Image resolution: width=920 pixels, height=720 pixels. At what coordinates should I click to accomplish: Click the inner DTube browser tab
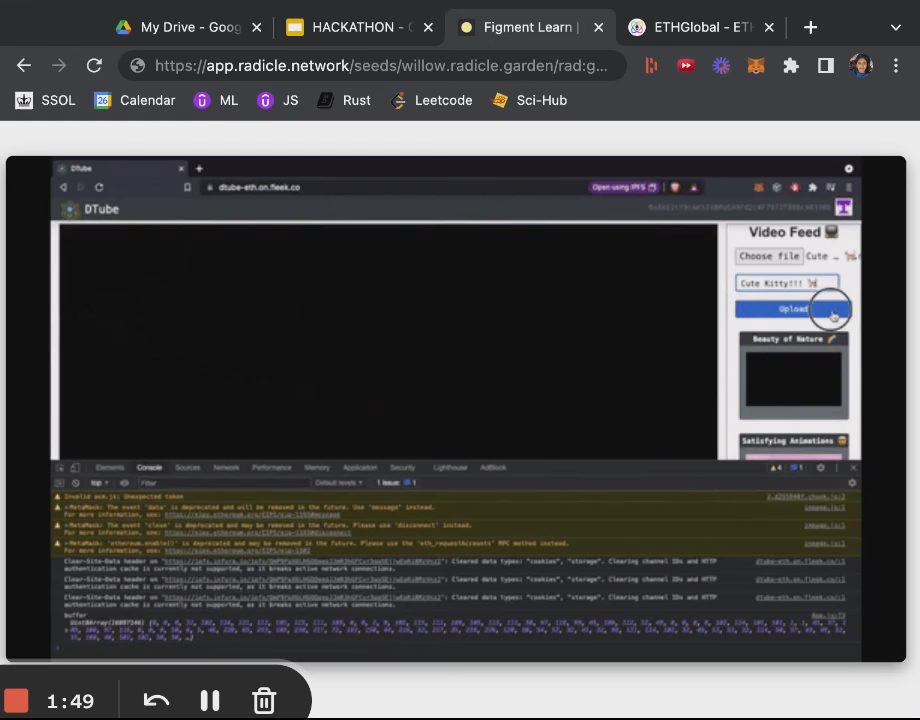click(120, 168)
